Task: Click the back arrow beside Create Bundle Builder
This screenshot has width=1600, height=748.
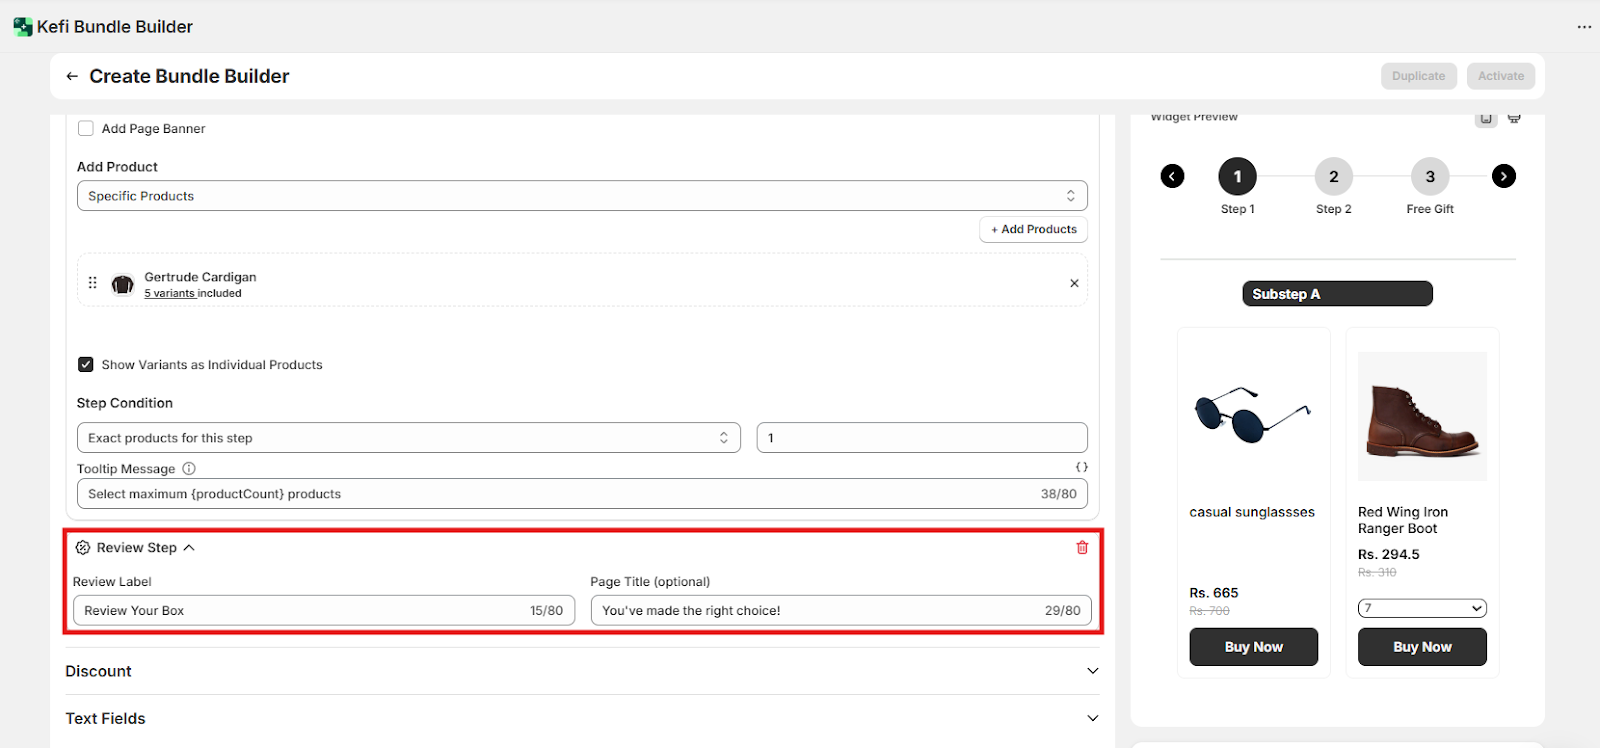Action: tap(72, 76)
